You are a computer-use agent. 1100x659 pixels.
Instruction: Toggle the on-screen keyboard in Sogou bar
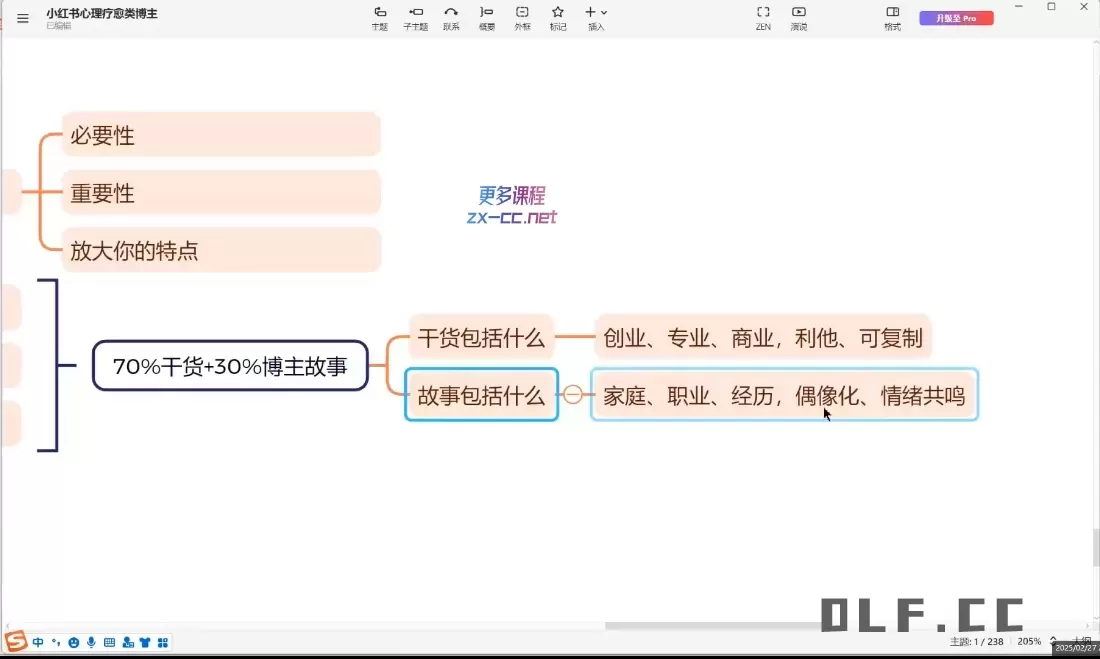109,642
